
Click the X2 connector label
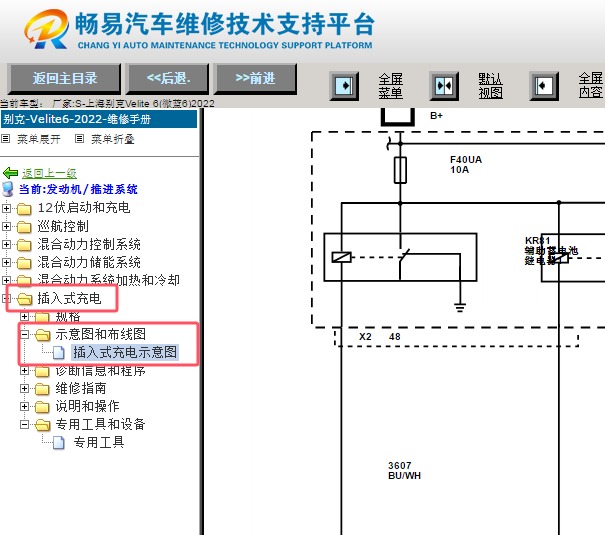click(x=365, y=337)
